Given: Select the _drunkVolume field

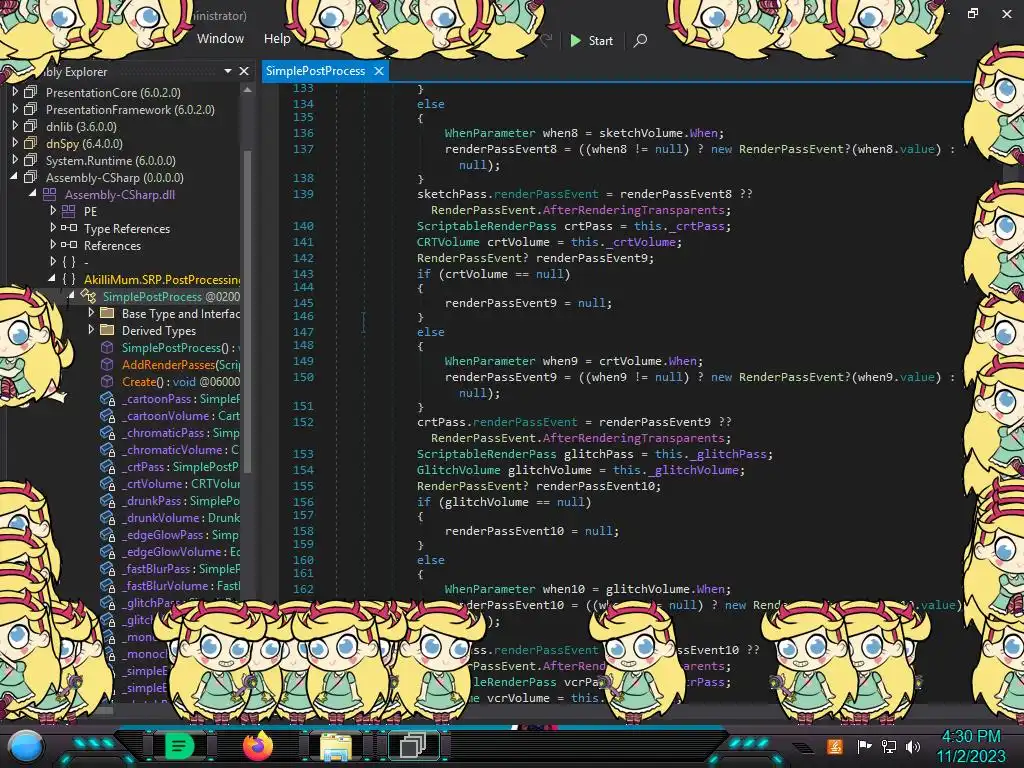Looking at the screenshot, I should coord(181,517).
